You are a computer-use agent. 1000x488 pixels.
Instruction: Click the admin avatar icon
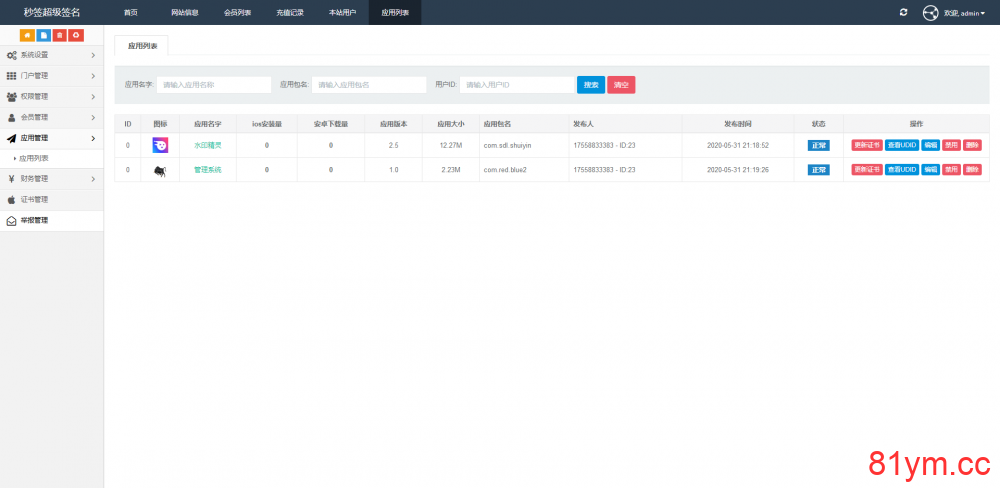930,13
